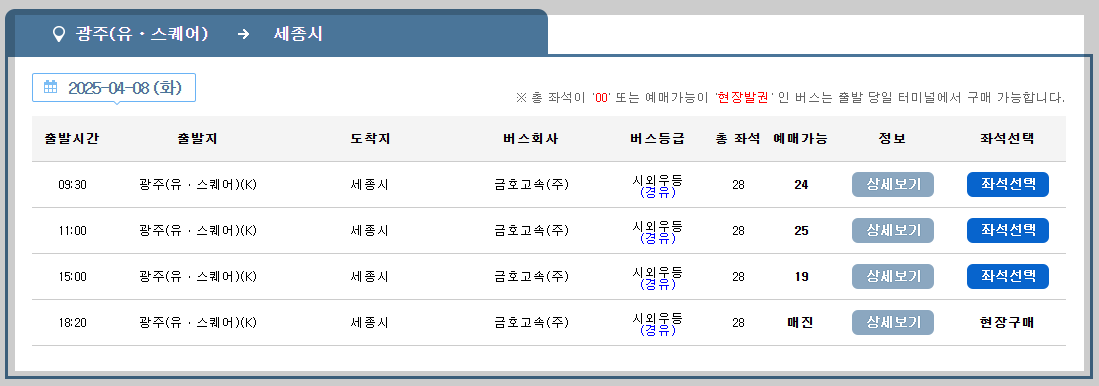
Task: Click 광주(유·스퀘어)(K) in the 11:00 row
Action: pos(198,230)
